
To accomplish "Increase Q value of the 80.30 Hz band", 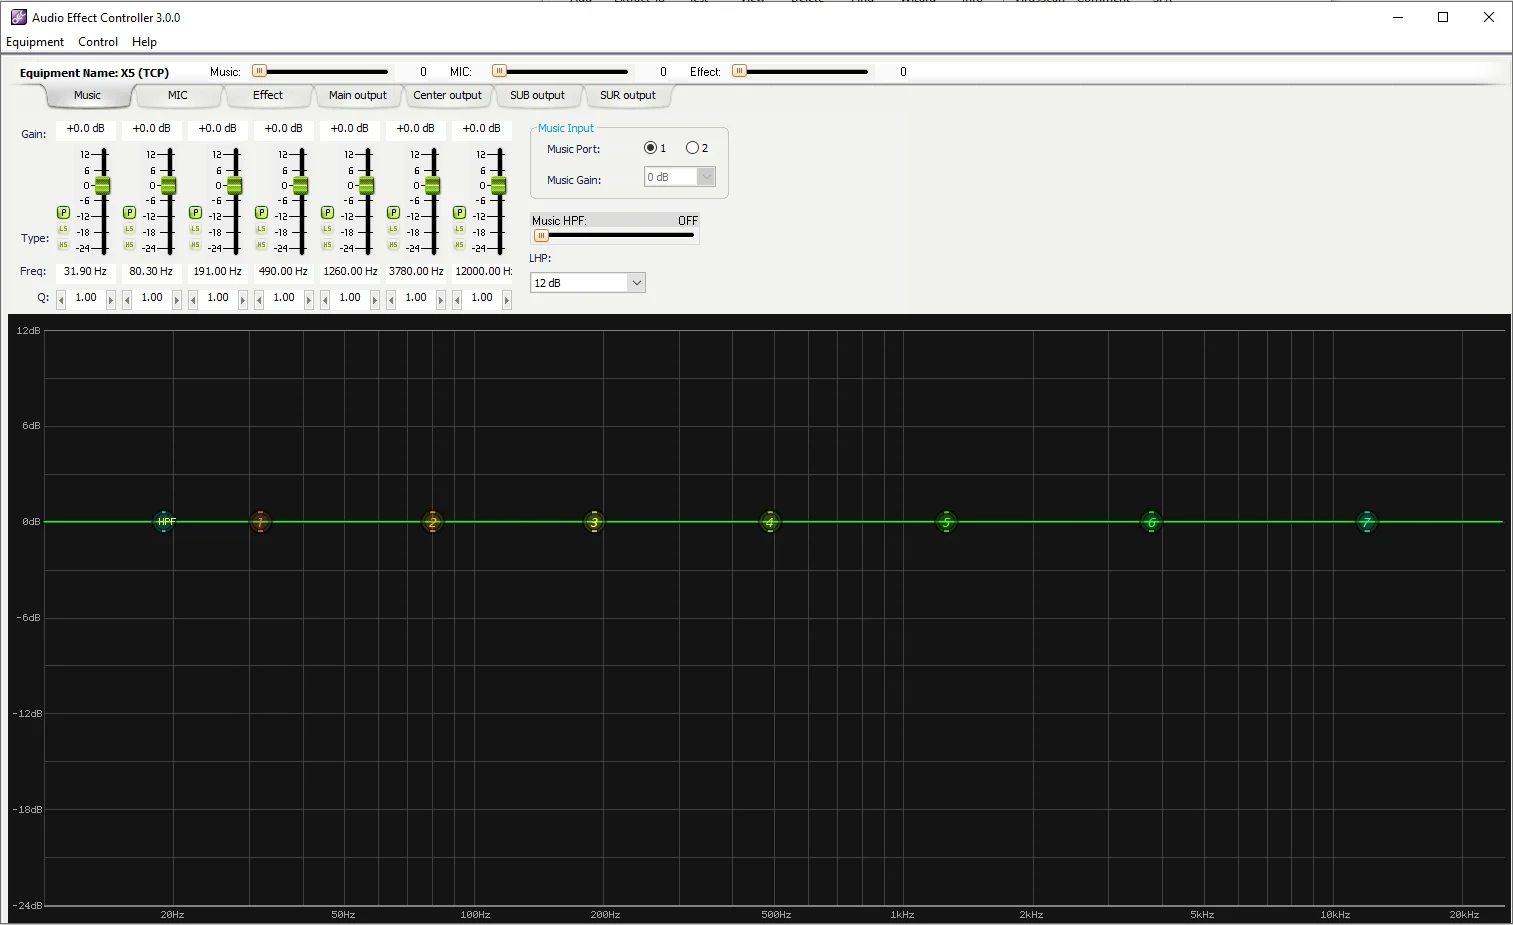I will [177, 299].
